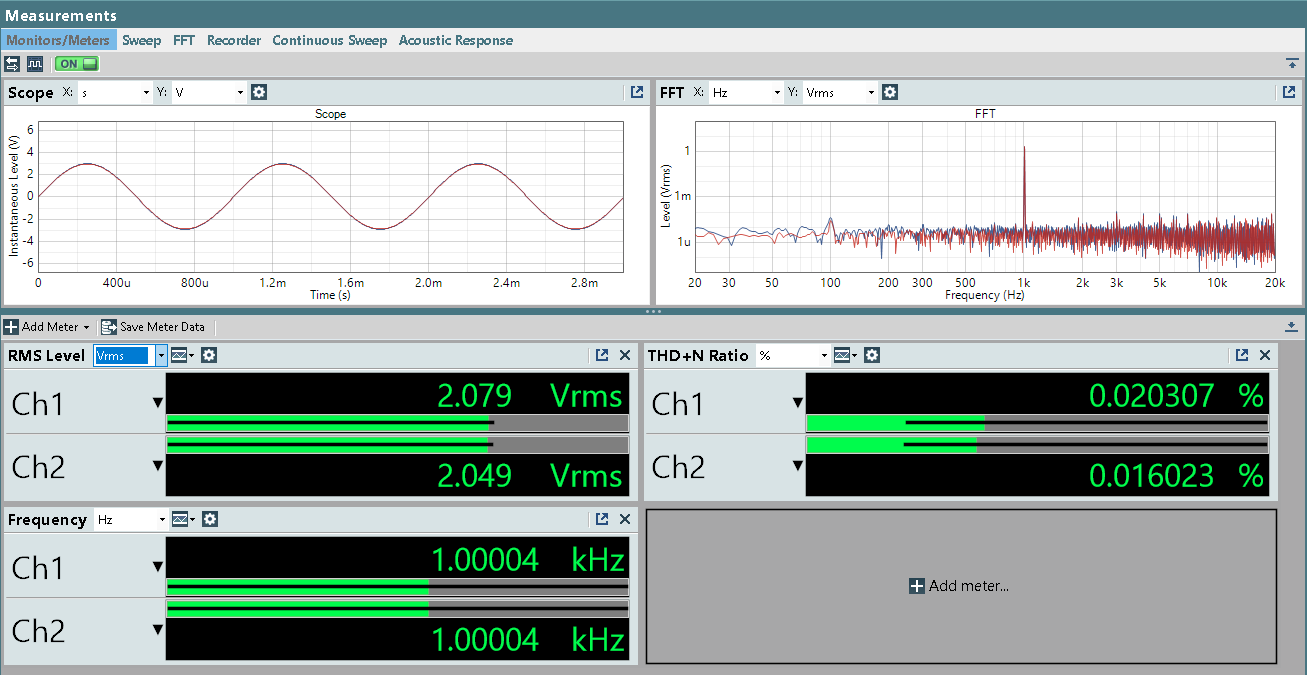Click Frequency Ch1 green bar graph

tap(397, 587)
